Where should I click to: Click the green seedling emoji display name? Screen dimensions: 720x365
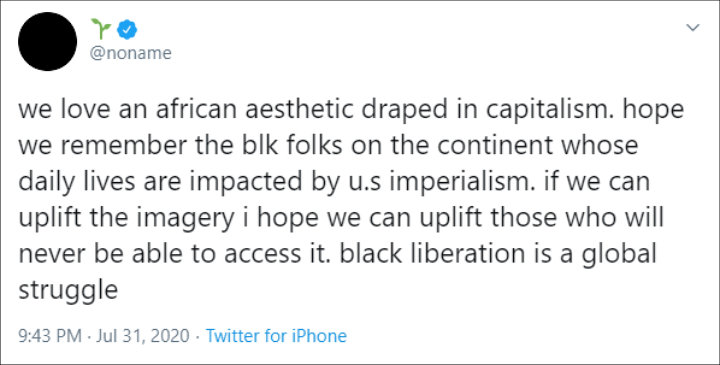(x=101, y=29)
